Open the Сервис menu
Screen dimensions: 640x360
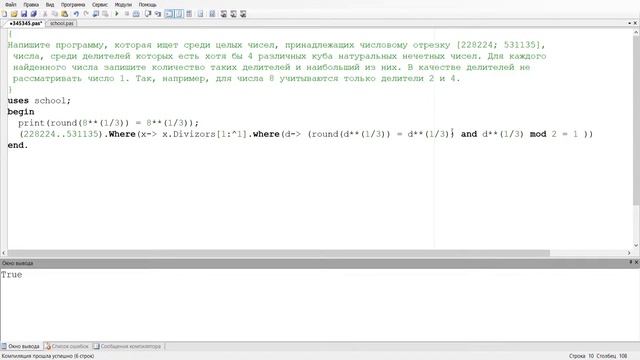click(100, 4)
